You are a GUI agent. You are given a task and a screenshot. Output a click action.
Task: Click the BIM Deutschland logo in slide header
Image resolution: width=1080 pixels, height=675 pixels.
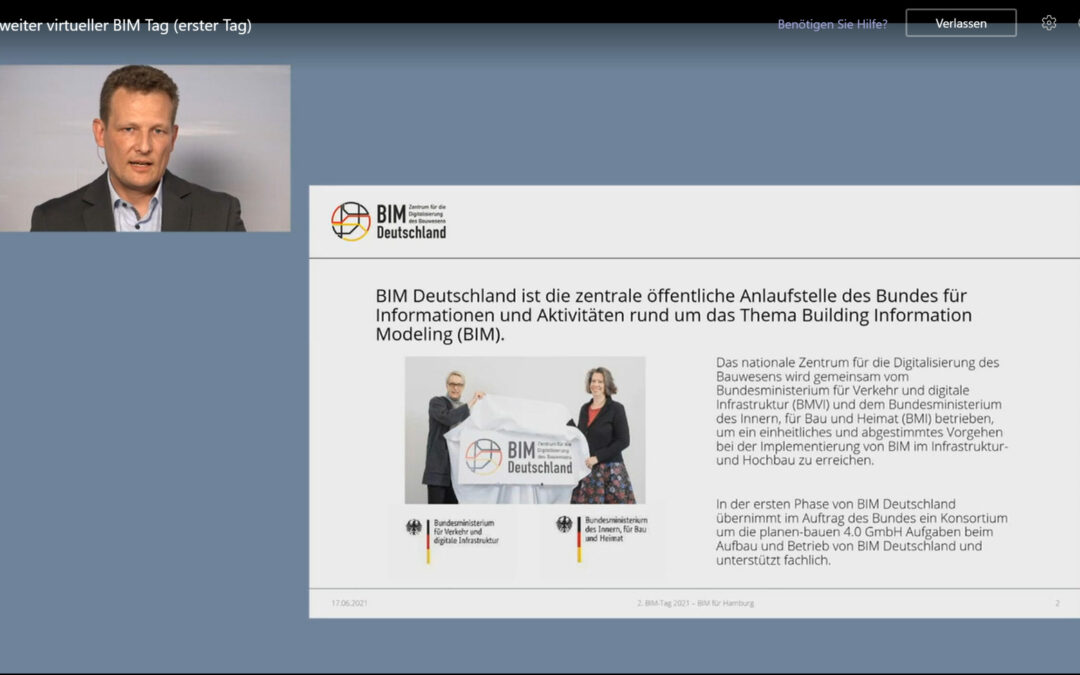point(388,221)
